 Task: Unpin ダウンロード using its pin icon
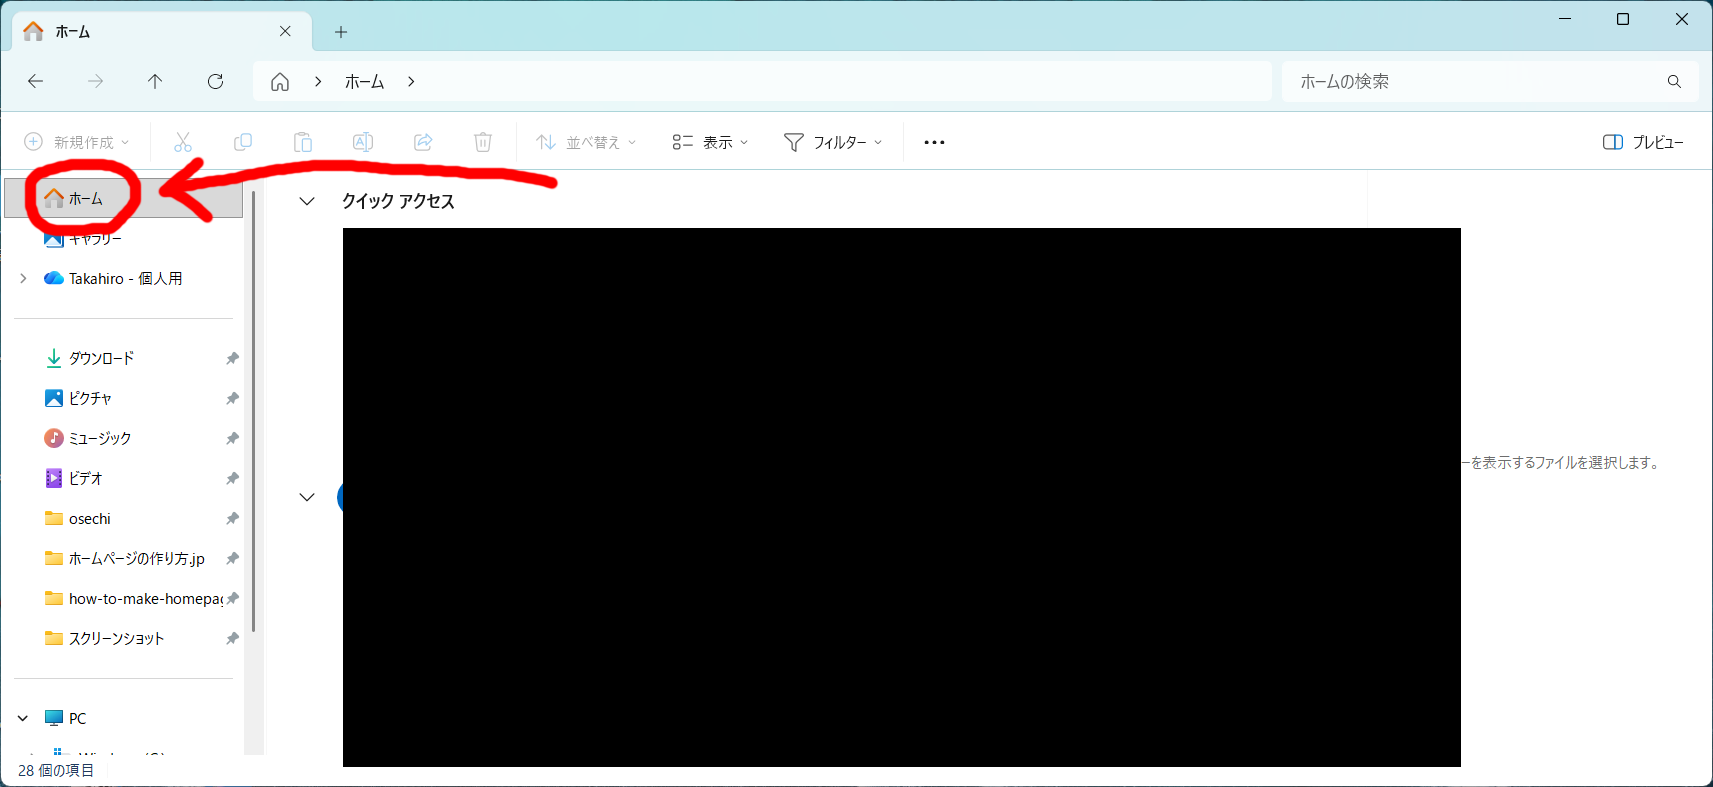pos(232,358)
